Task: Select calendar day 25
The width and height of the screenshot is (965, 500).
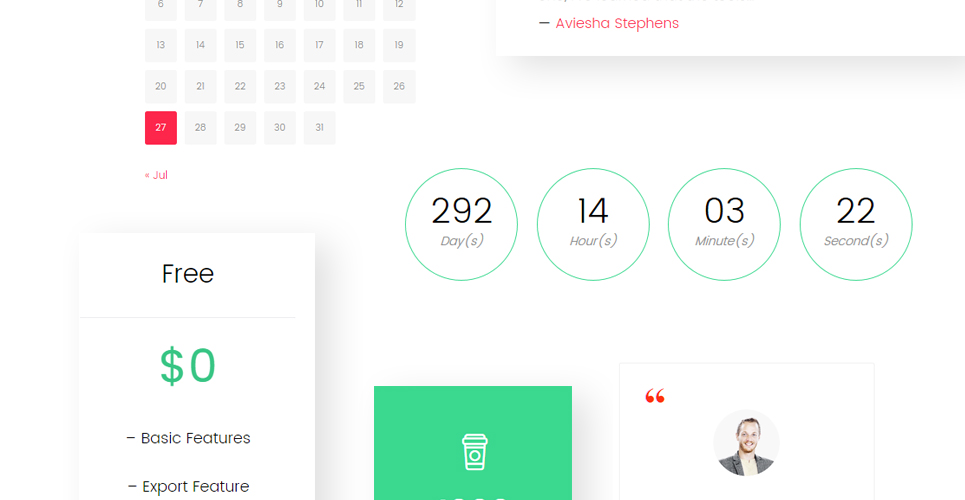Action: tap(359, 86)
